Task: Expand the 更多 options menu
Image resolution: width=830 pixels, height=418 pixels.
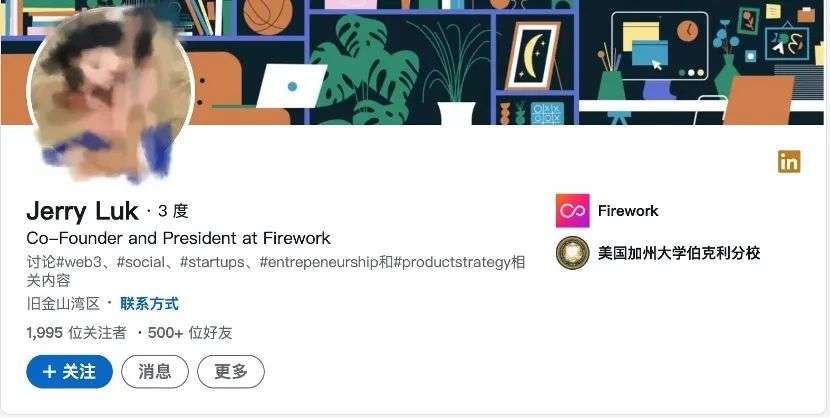Action: coord(231,371)
